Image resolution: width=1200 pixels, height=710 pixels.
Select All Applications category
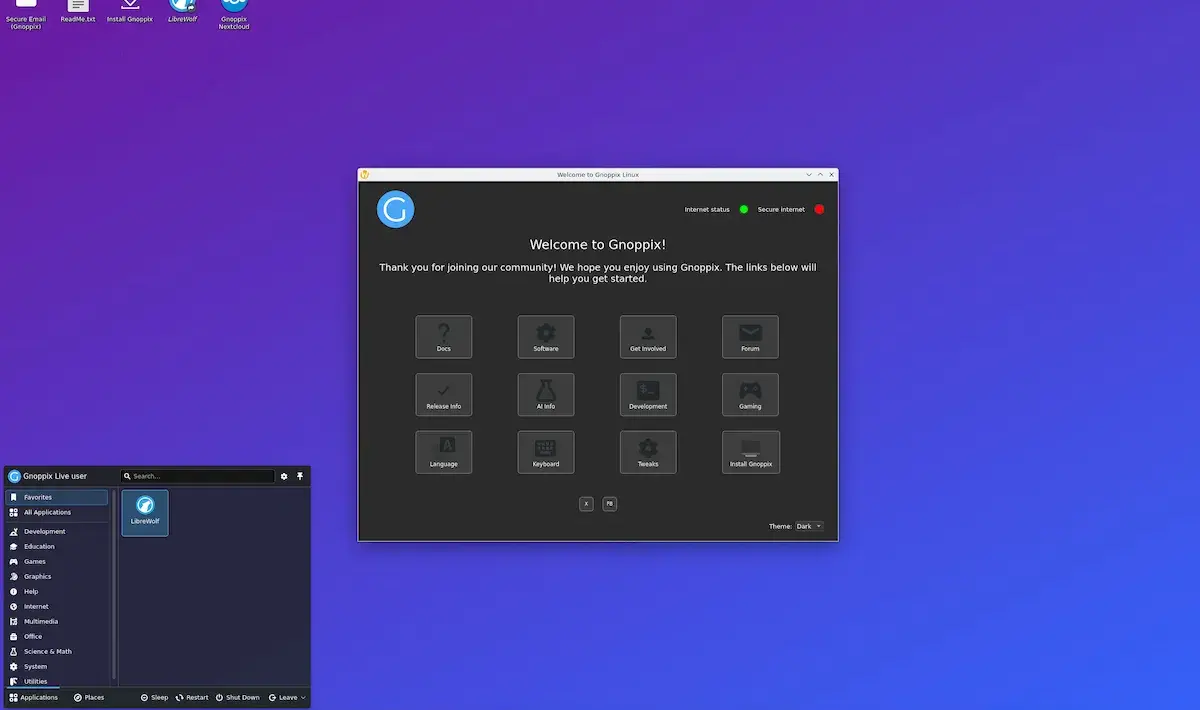56,512
